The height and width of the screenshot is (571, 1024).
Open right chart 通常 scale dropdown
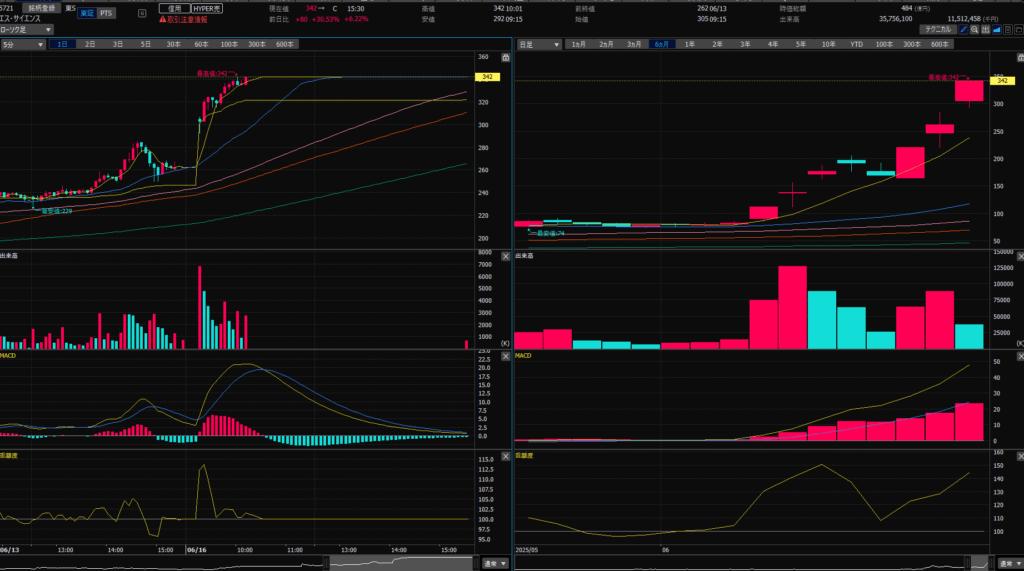[1010, 563]
